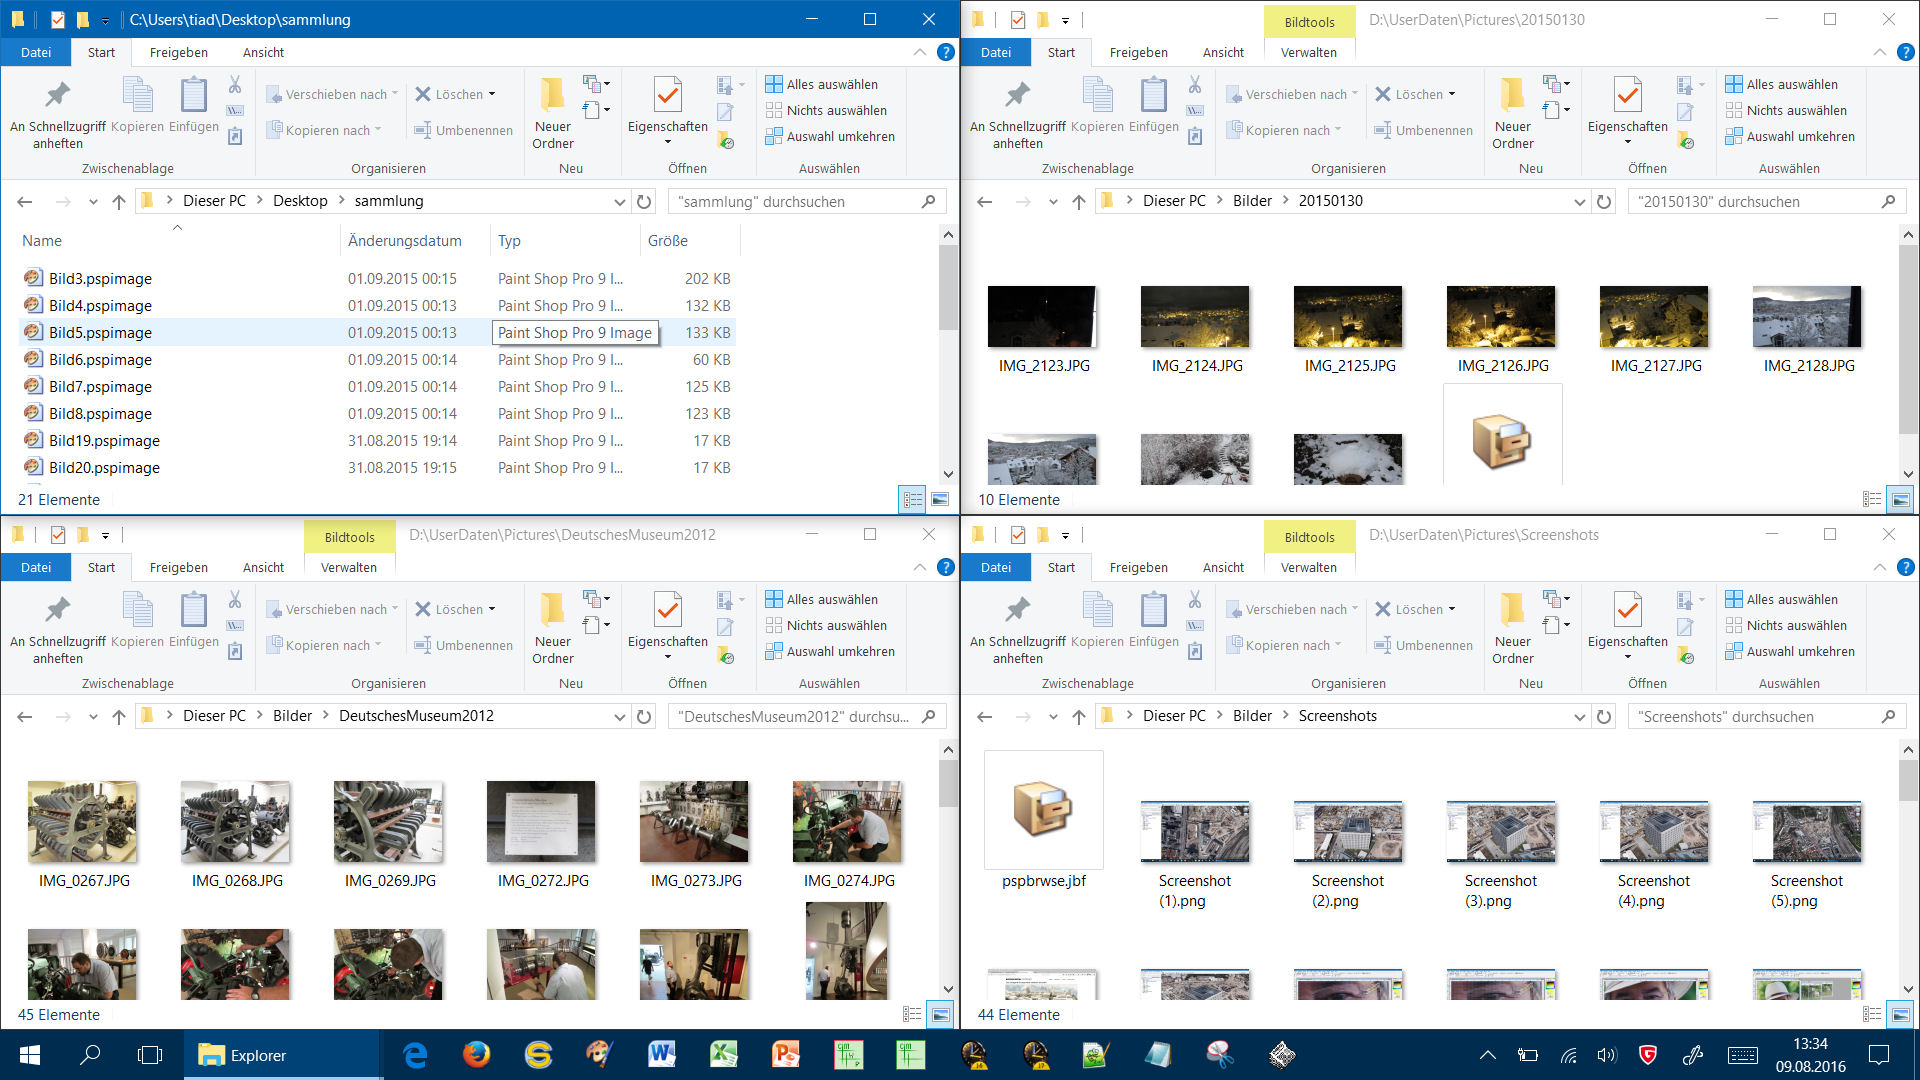Click refresh icon beside sammlung address bar
Image resolution: width=1920 pixels, height=1080 pixels.
tap(644, 201)
